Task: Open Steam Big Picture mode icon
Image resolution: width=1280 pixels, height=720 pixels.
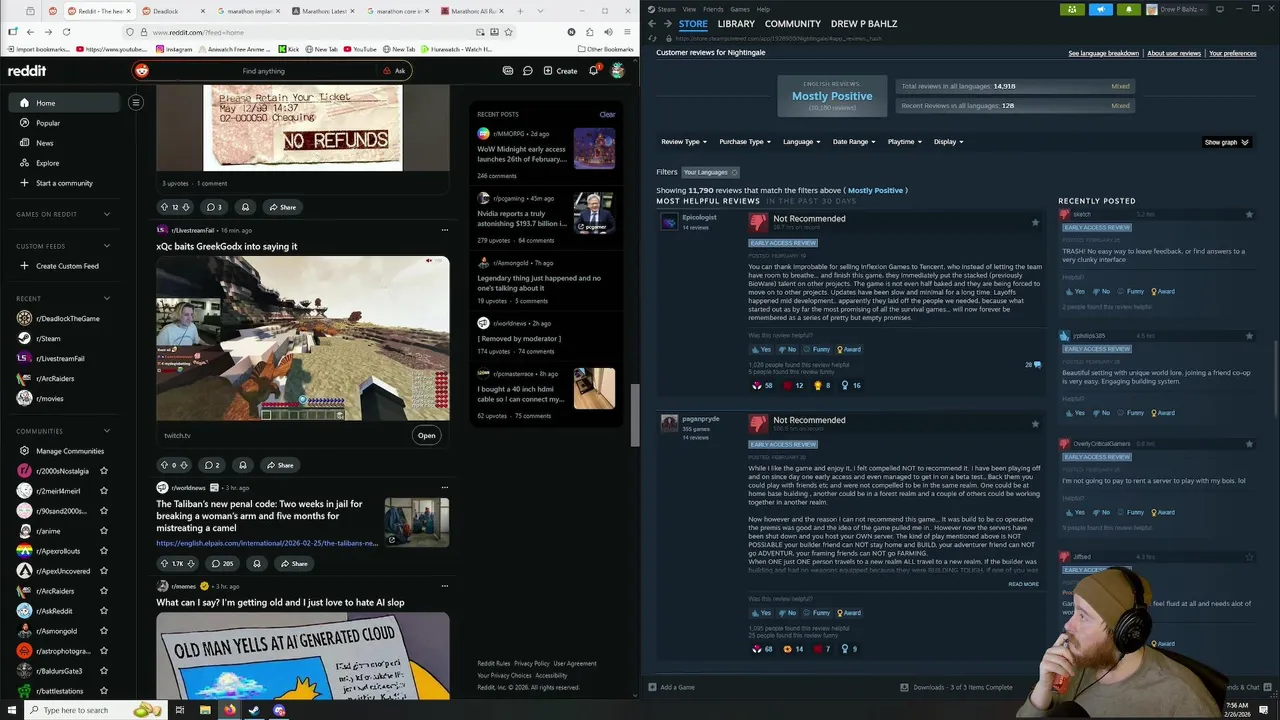Action: (1219, 9)
